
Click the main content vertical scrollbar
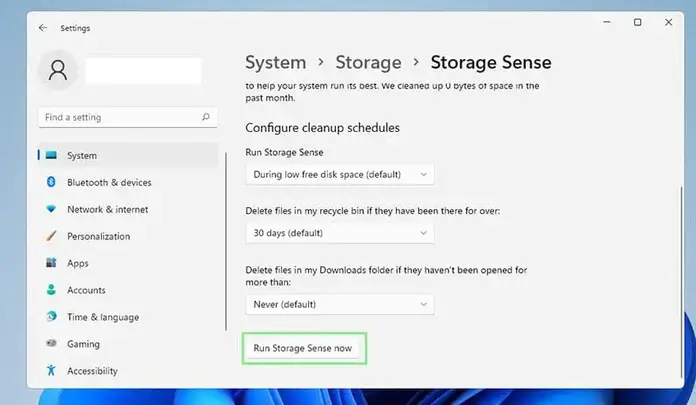coord(681,282)
